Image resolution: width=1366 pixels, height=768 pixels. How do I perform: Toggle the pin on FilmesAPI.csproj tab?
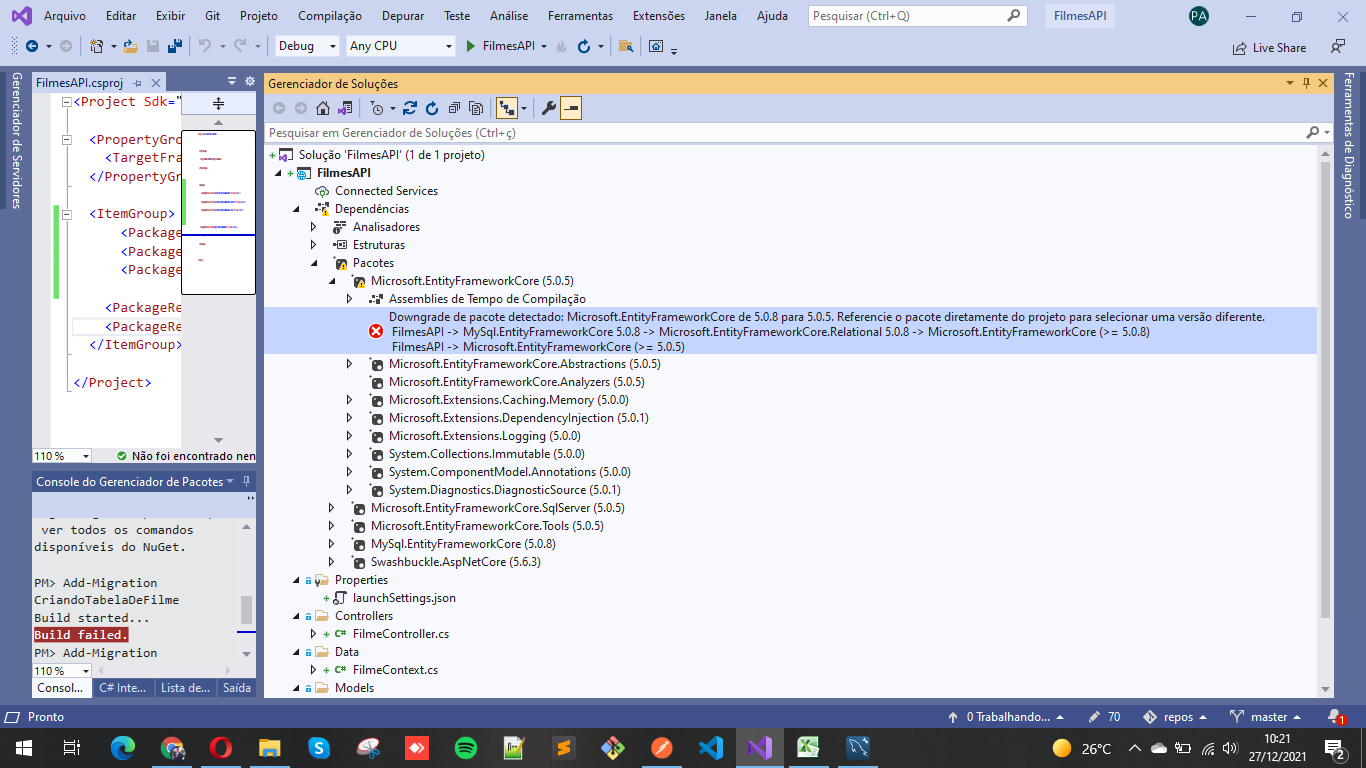(138, 83)
